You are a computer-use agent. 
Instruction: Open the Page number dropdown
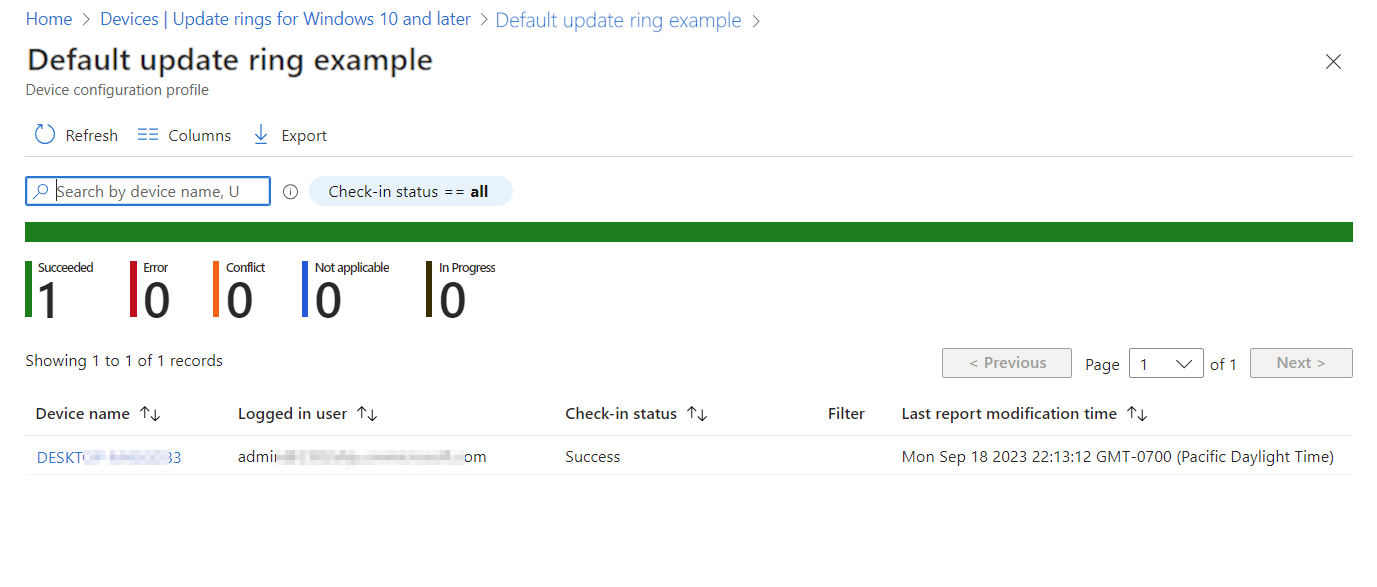coord(1166,363)
